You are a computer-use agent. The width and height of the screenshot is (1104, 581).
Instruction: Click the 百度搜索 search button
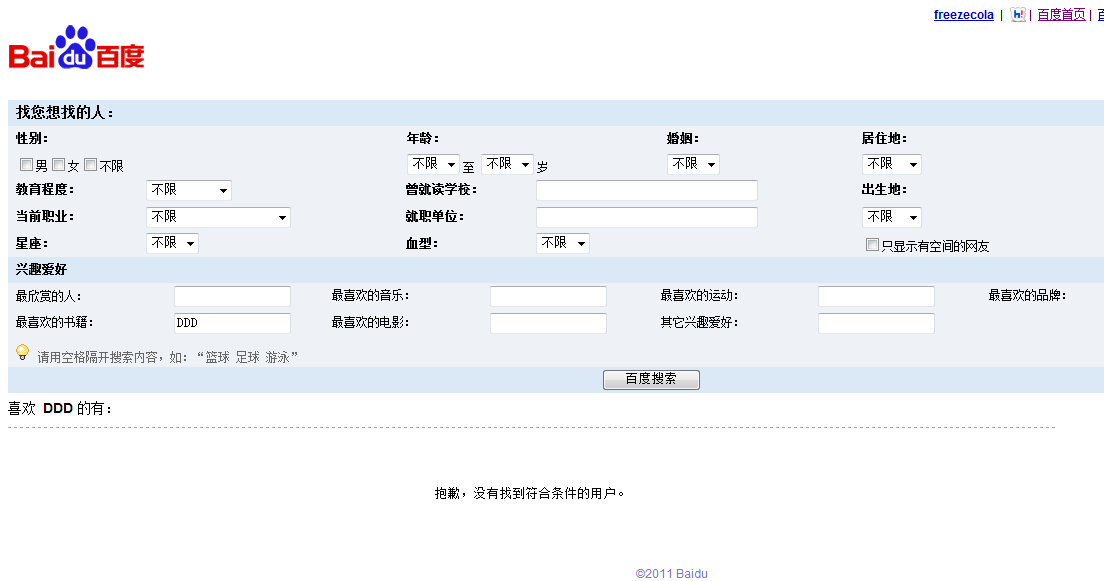[651, 380]
